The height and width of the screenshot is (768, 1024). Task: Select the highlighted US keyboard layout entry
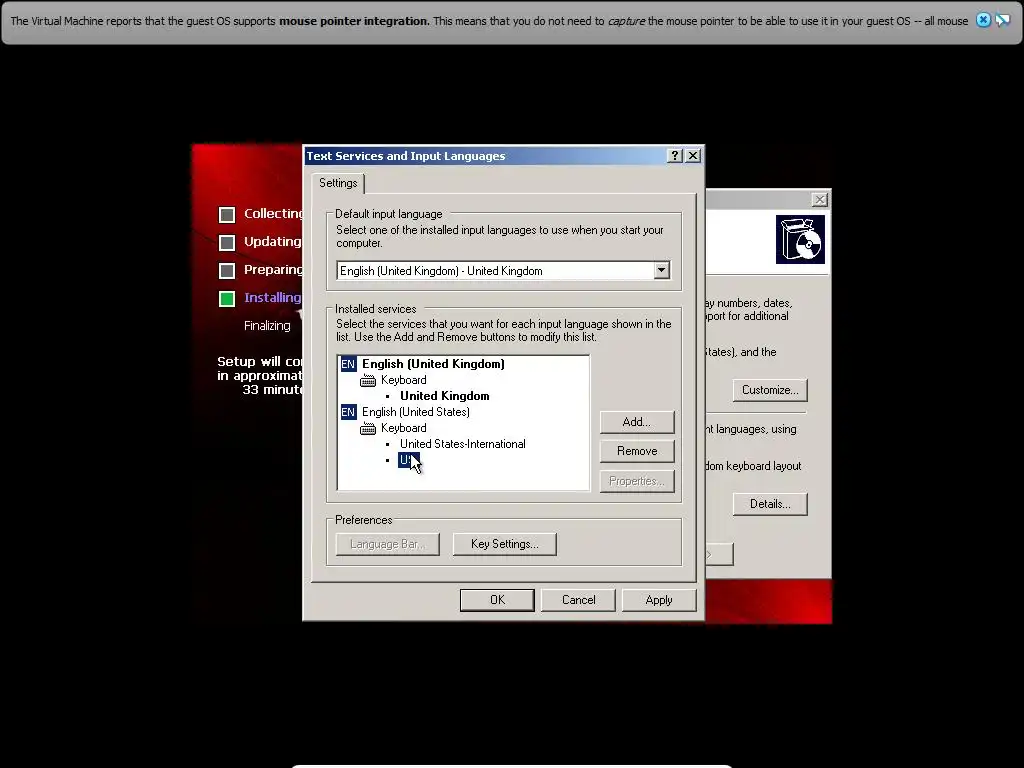point(409,460)
